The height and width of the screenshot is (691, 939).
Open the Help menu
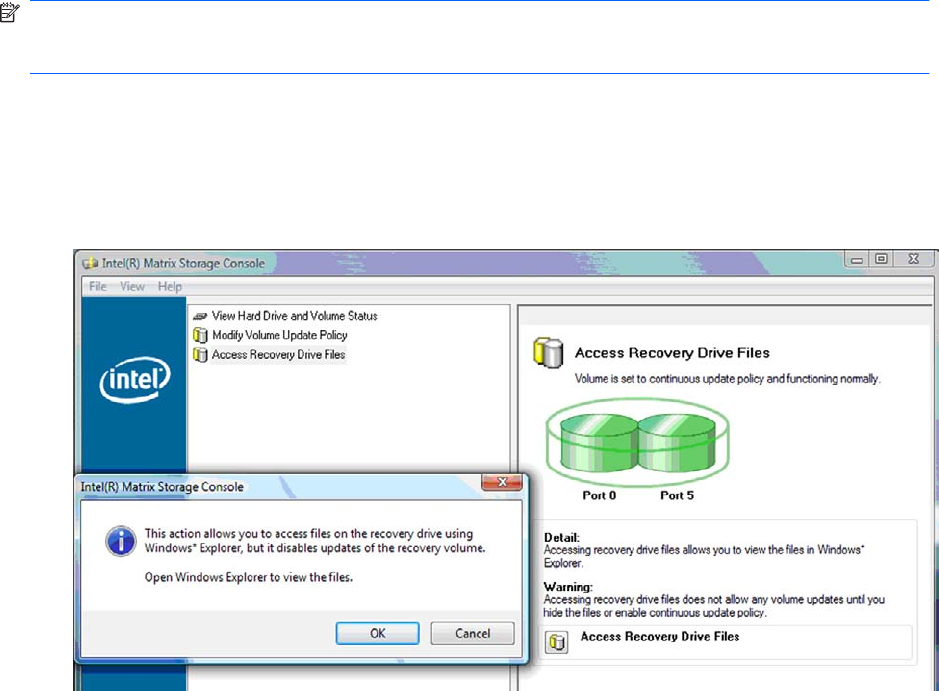pyautogui.click(x=169, y=286)
